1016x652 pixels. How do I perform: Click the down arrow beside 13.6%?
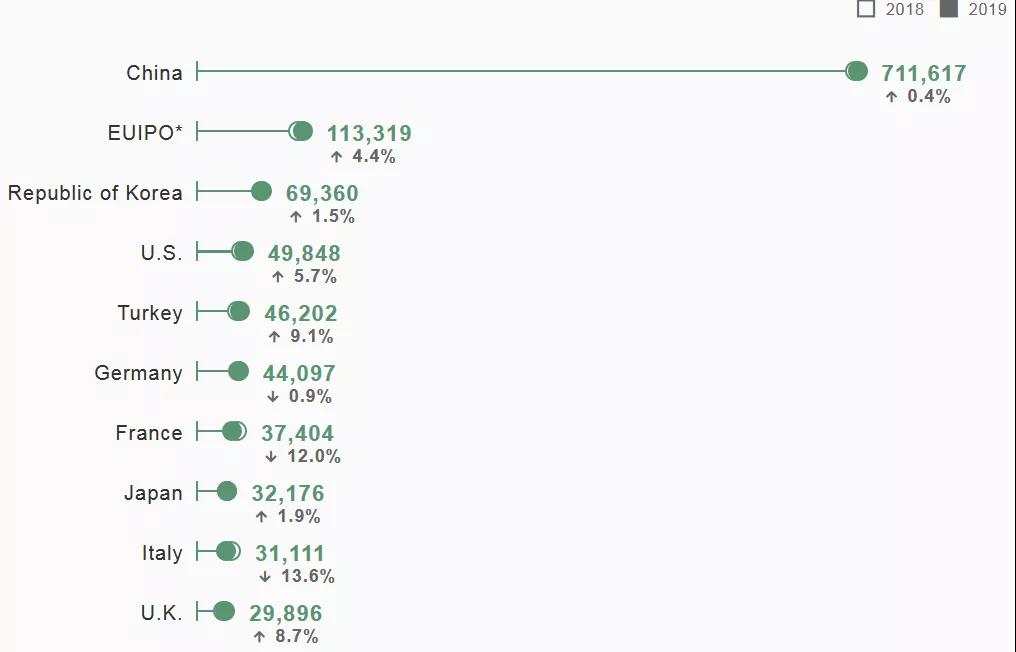click(265, 577)
